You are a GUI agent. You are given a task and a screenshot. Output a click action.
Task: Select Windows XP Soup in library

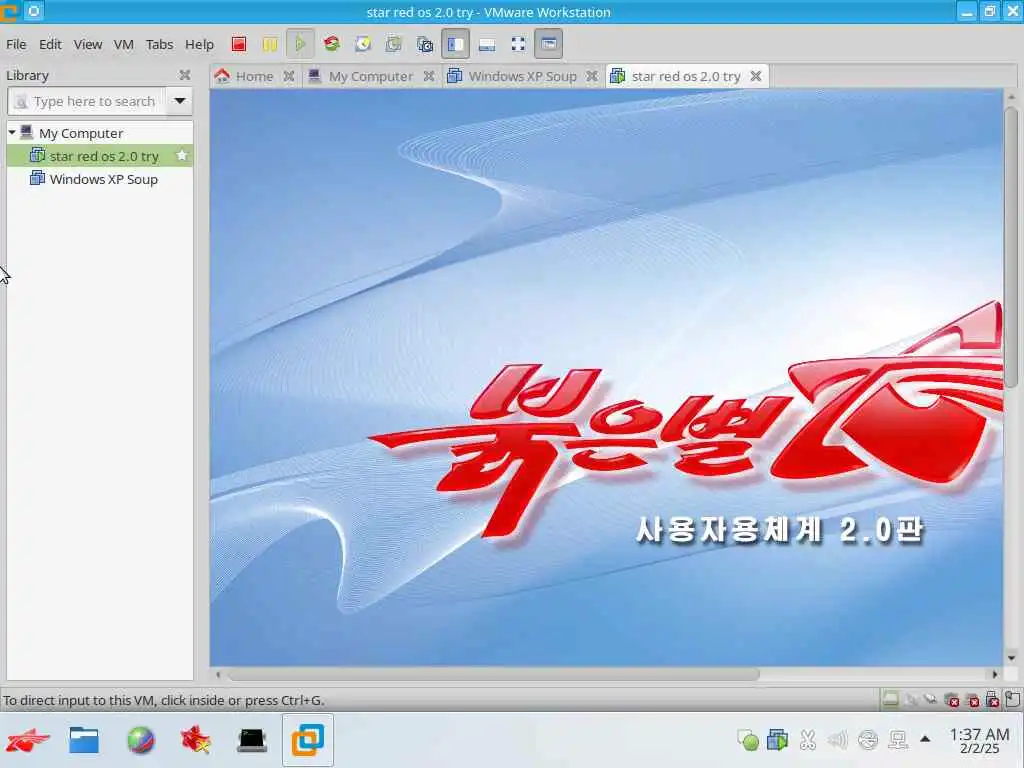(99, 179)
